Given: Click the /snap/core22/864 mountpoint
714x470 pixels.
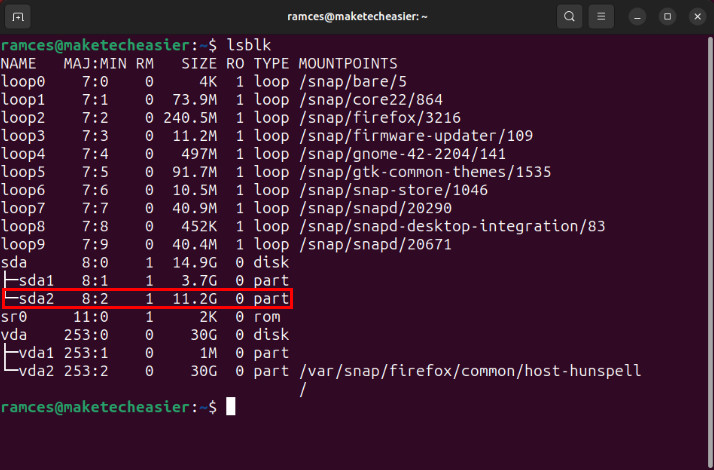Looking at the screenshot, I should pyautogui.click(x=371, y=100).
